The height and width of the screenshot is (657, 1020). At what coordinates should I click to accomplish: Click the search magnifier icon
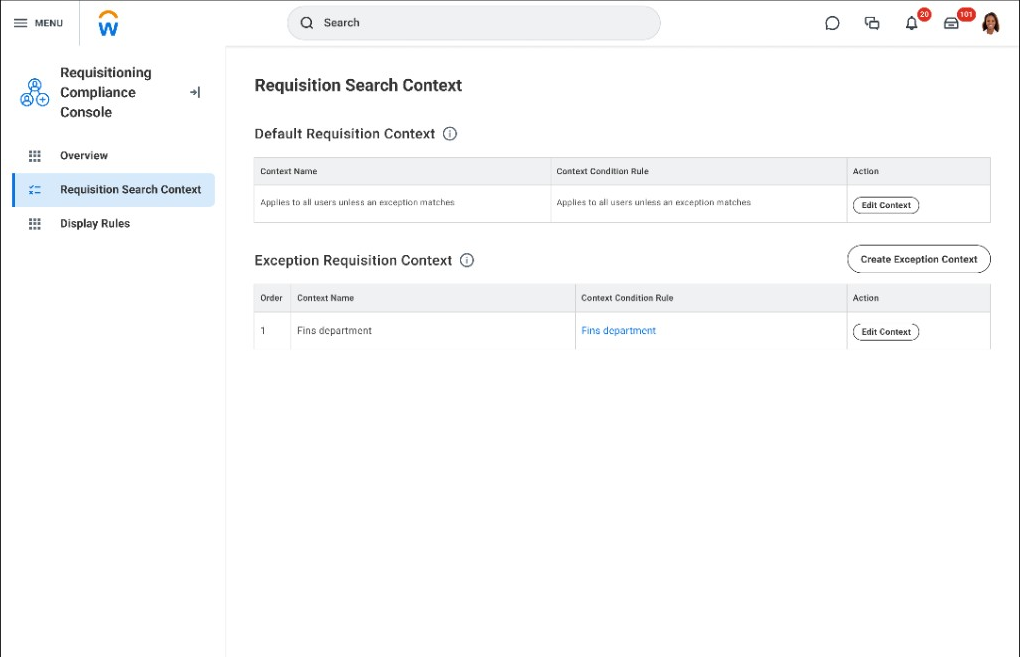(306, 23)
